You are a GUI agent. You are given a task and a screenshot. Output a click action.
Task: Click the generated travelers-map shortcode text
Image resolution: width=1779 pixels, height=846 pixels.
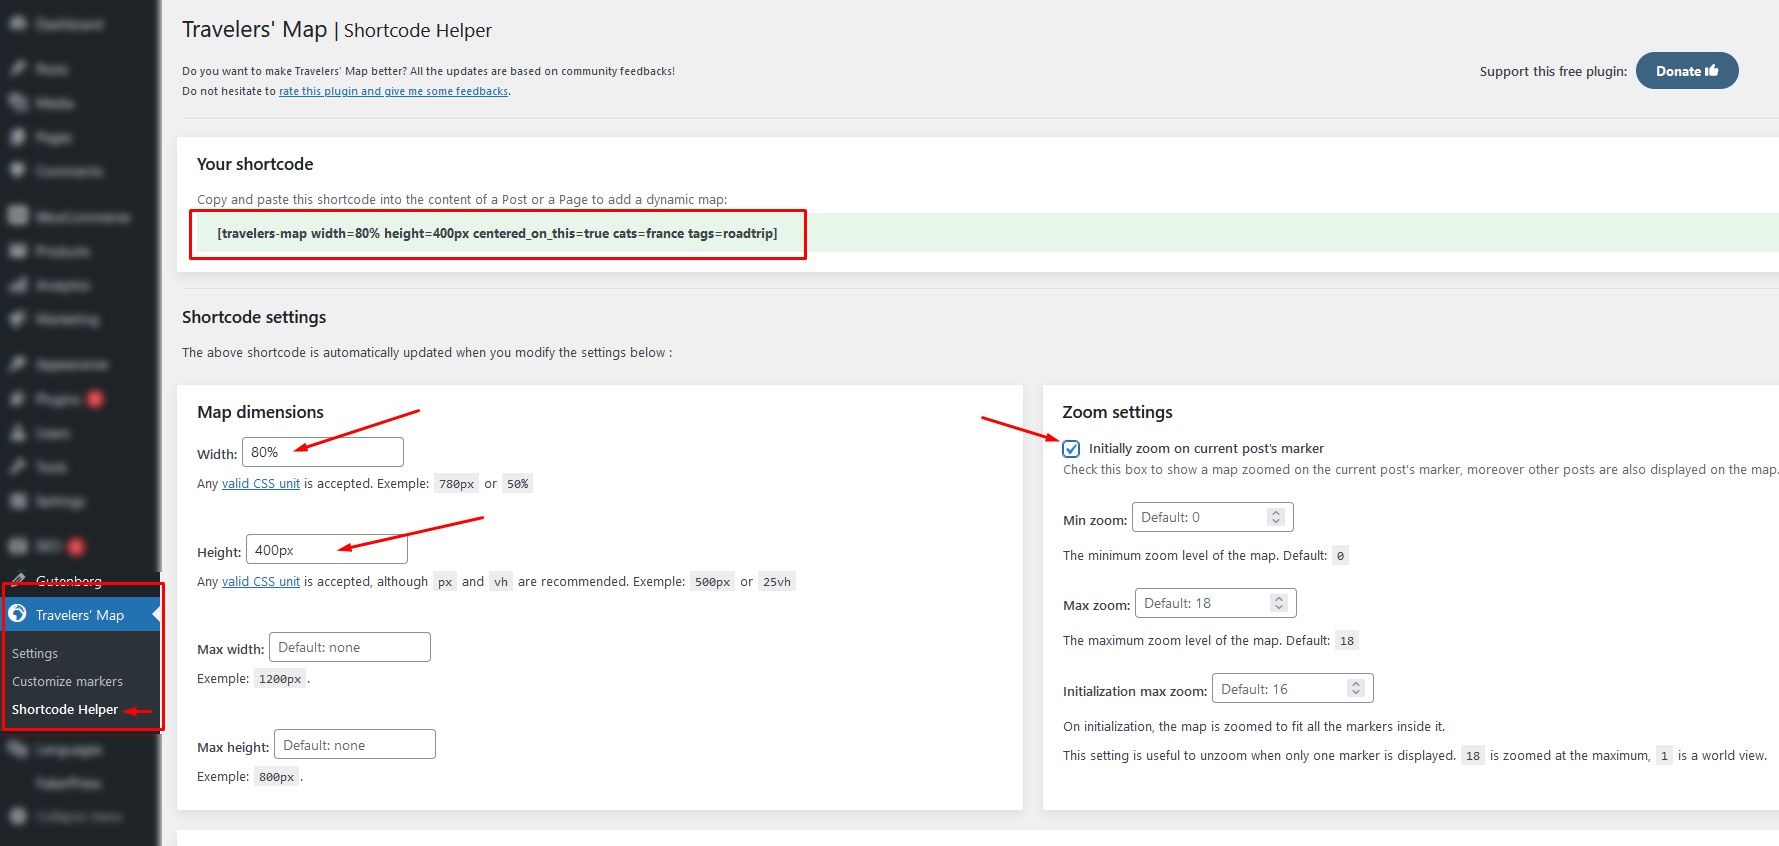(x=497, y=233)
